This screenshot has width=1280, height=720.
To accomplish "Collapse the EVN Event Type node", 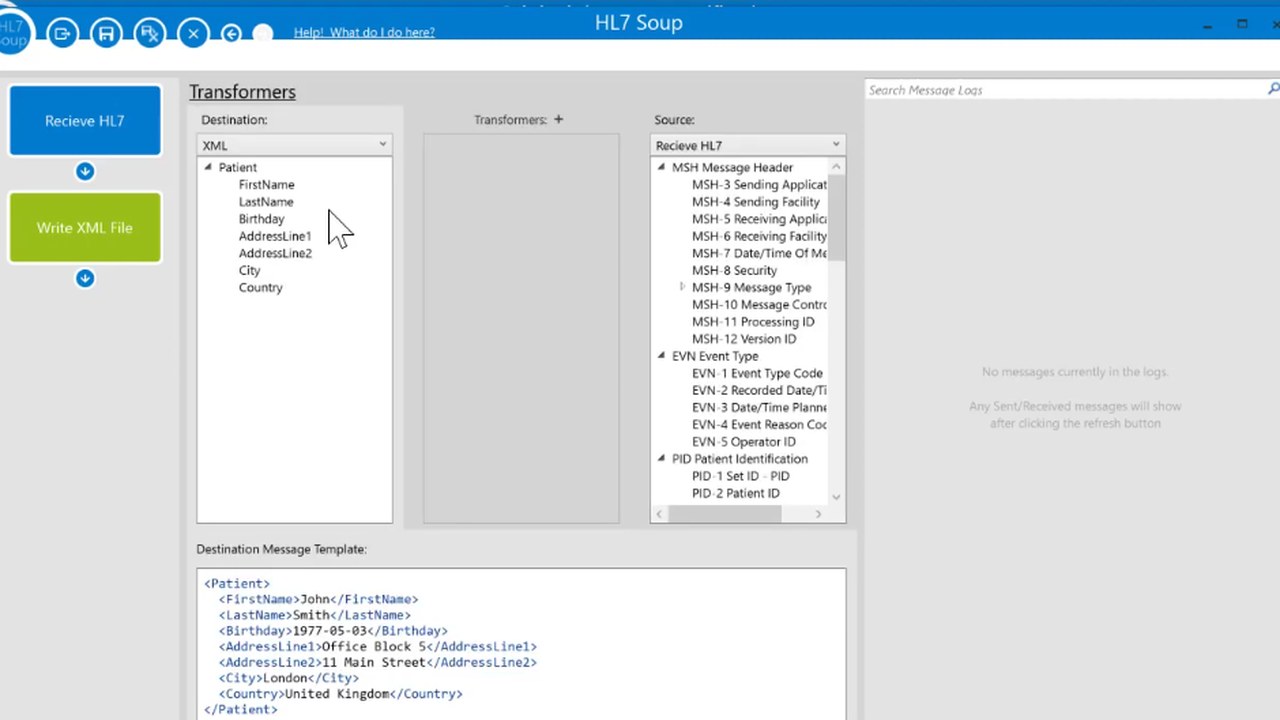I will [x=661, y=356].
